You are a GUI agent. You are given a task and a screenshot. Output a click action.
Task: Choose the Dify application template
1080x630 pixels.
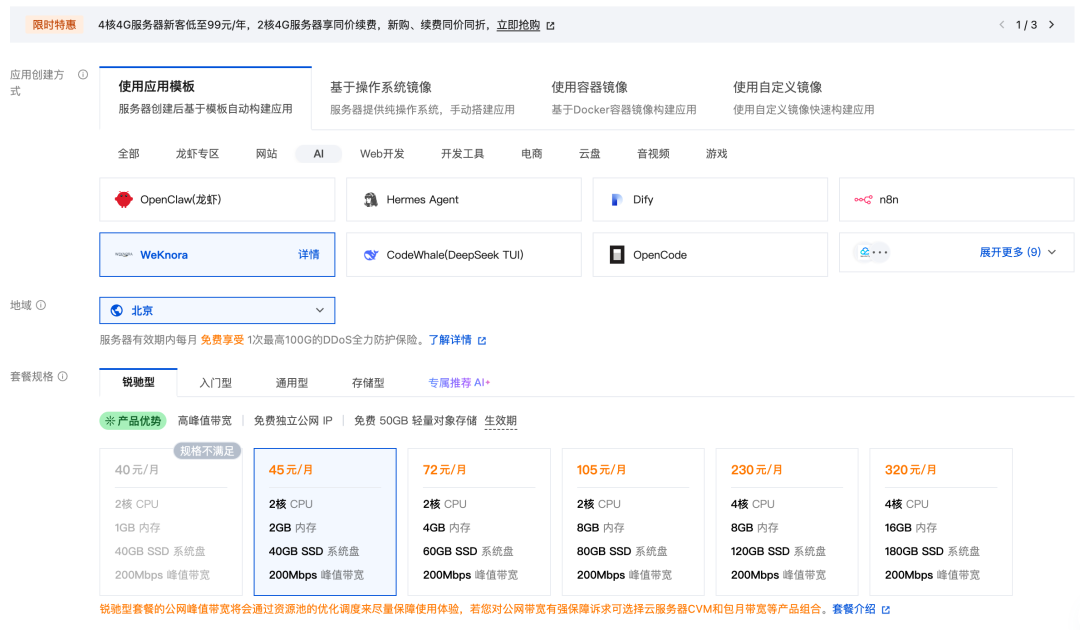click(710, 200)
